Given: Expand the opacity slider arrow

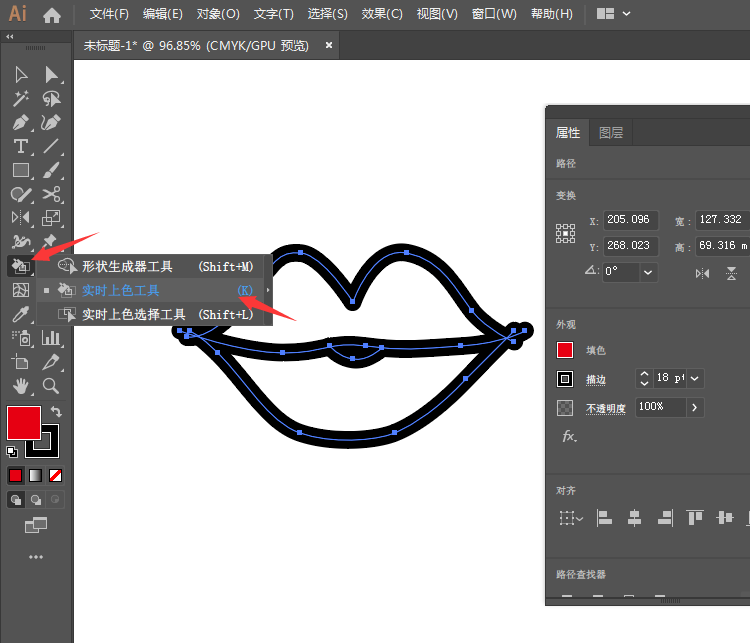Looking at the screenshot, I should pyautogui.click(x=695, y=408).
